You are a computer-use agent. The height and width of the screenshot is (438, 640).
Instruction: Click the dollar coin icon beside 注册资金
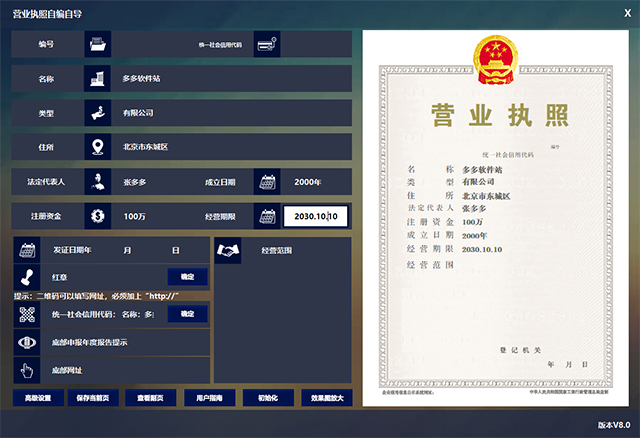[98, 216]
